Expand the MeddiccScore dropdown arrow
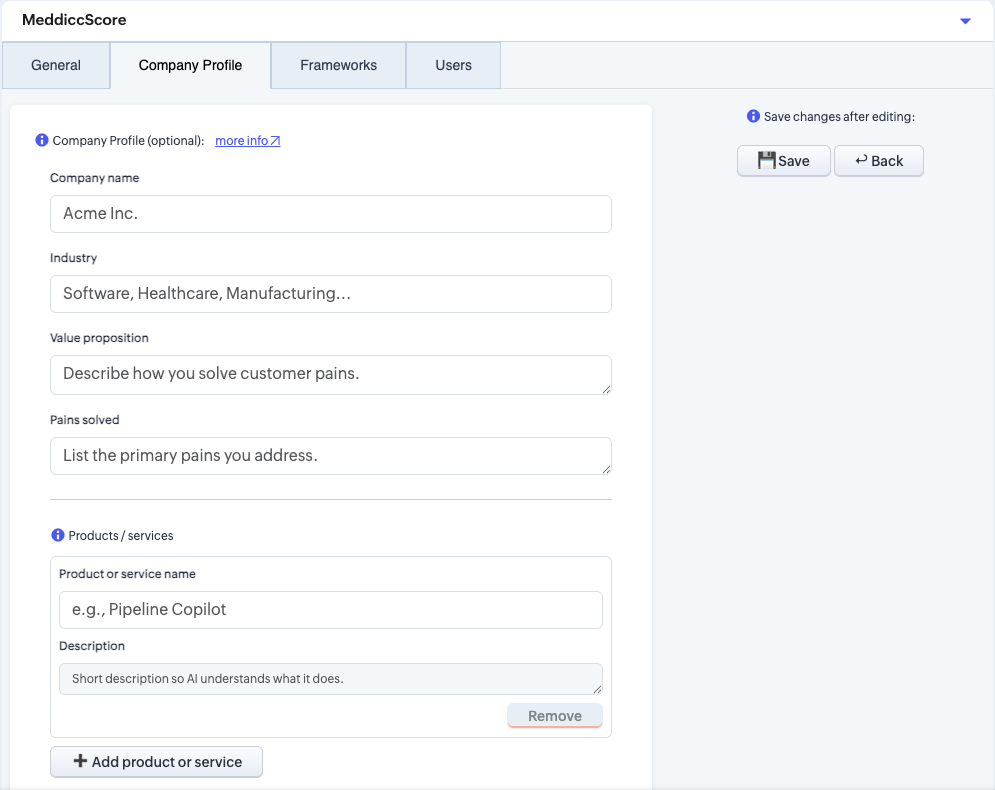The image size is (995, 790). click(965, 21)
